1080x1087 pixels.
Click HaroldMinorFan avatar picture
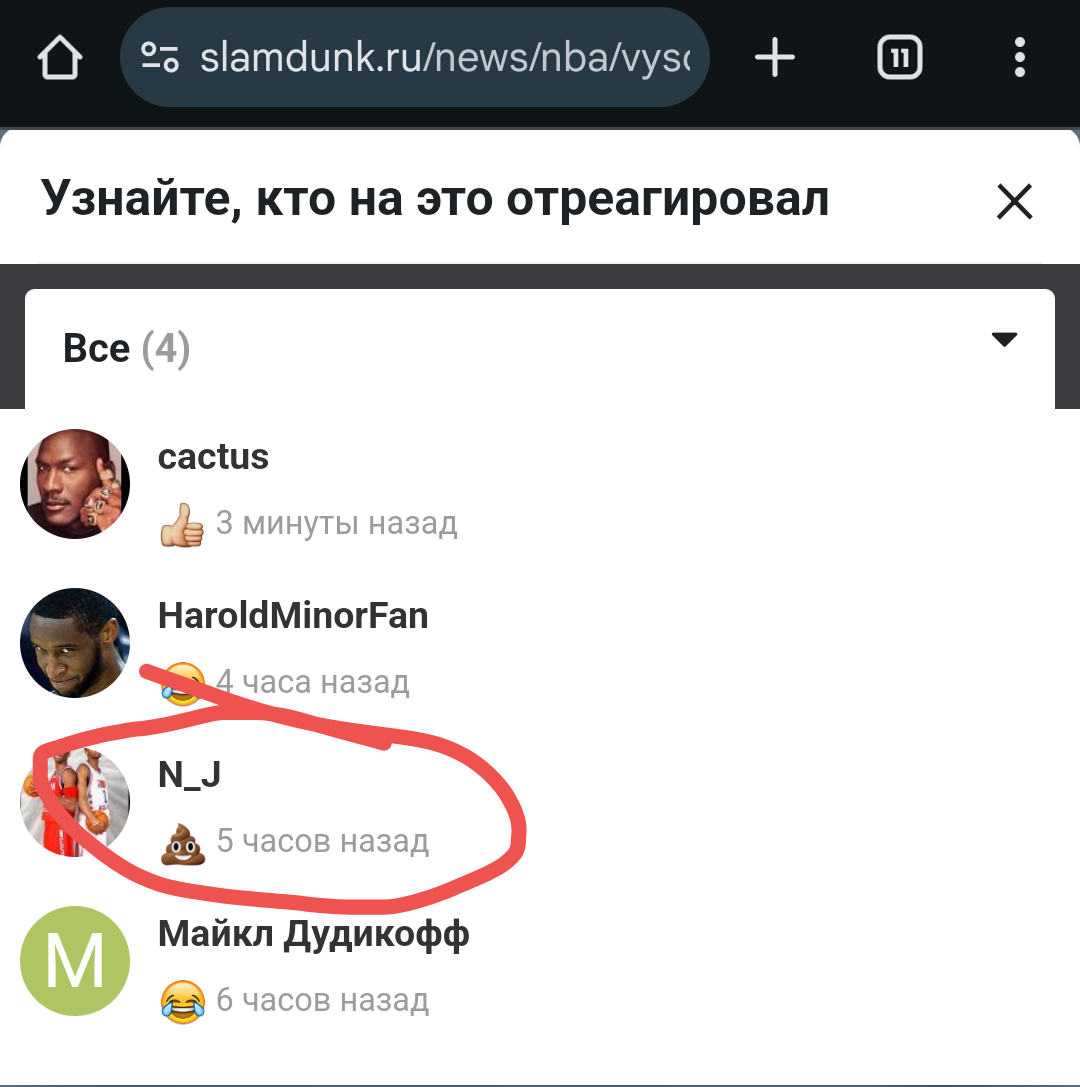pyautogui.click(x=75, y=643)
